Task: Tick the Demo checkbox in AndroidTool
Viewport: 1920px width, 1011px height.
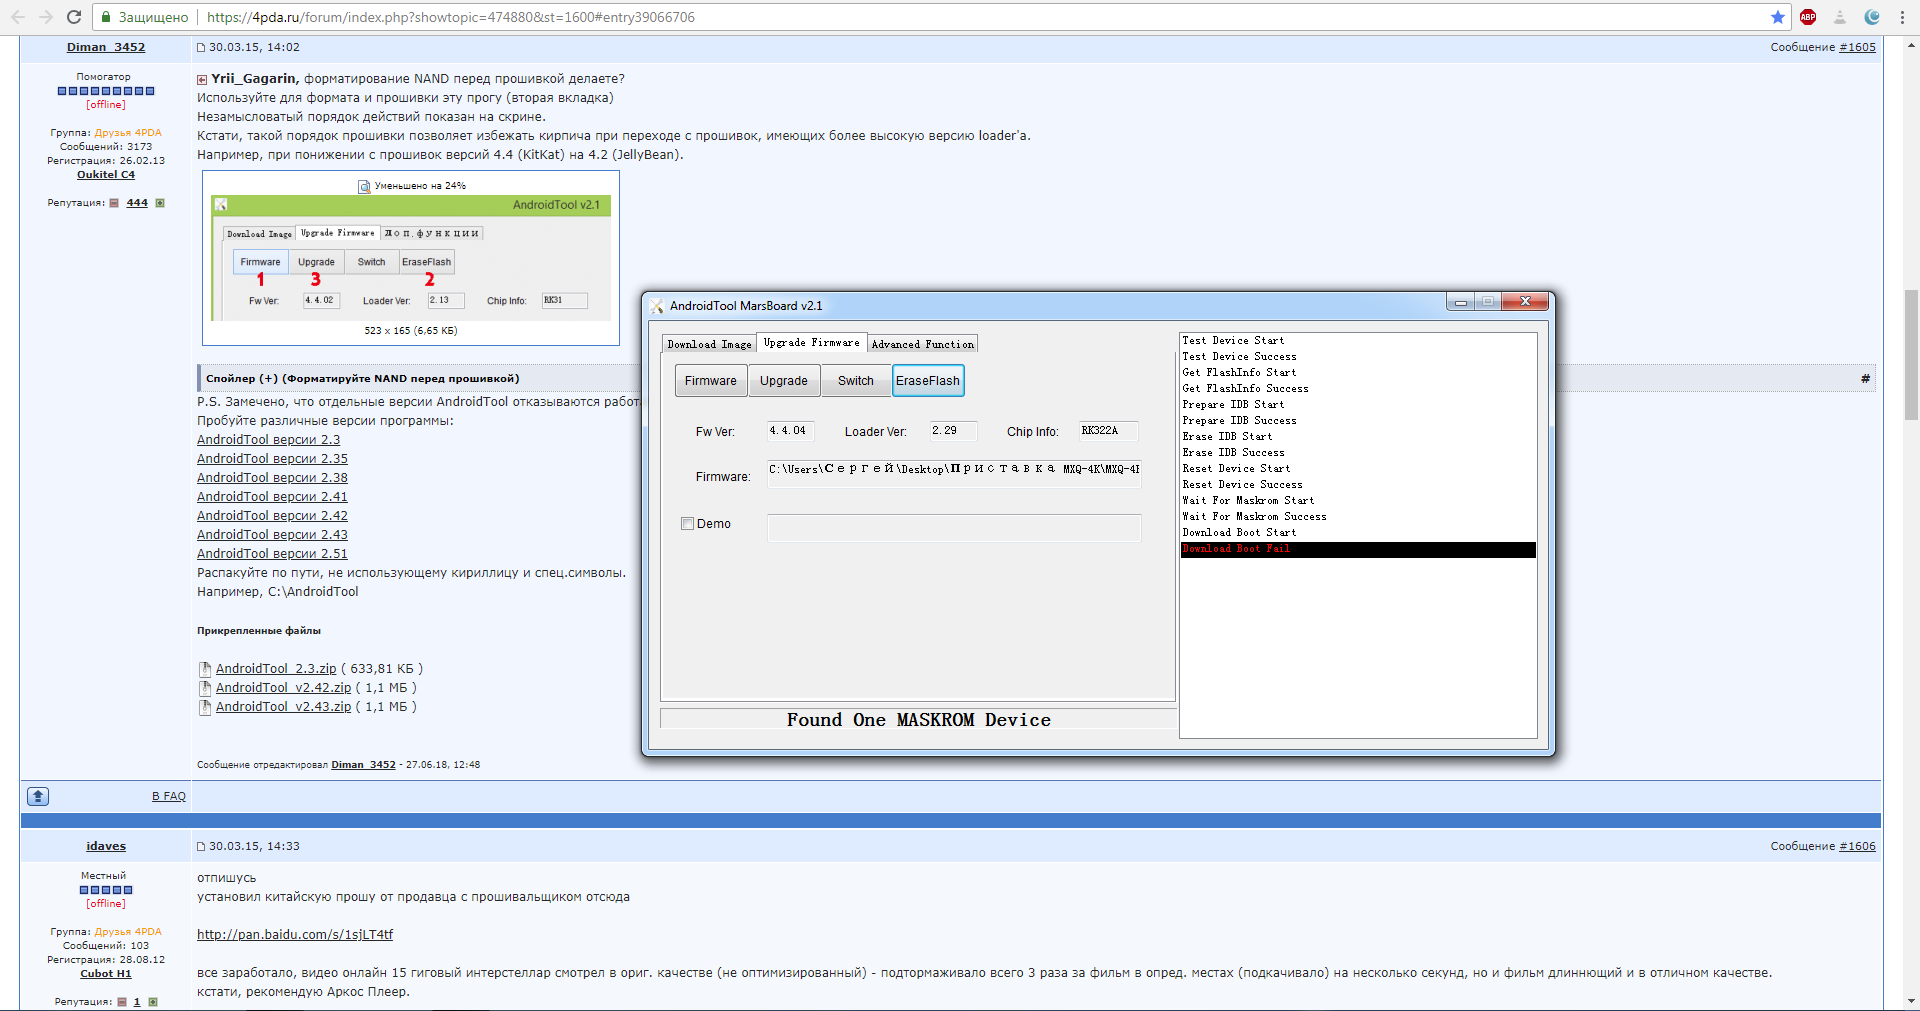Action: click(x=688, y=524)
